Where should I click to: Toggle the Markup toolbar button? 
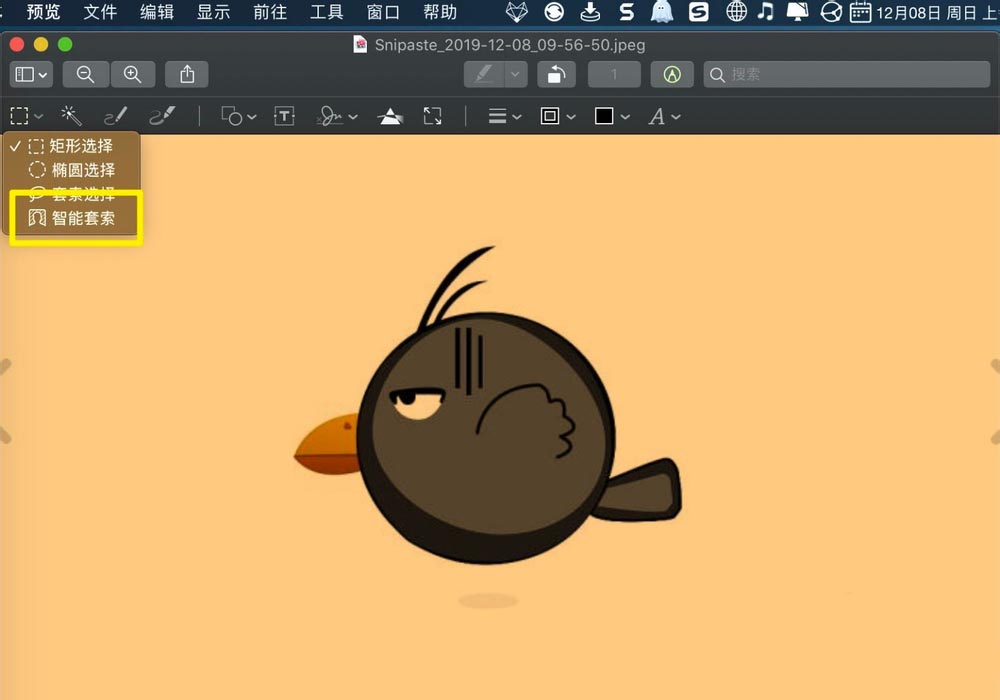coord(672,75)
